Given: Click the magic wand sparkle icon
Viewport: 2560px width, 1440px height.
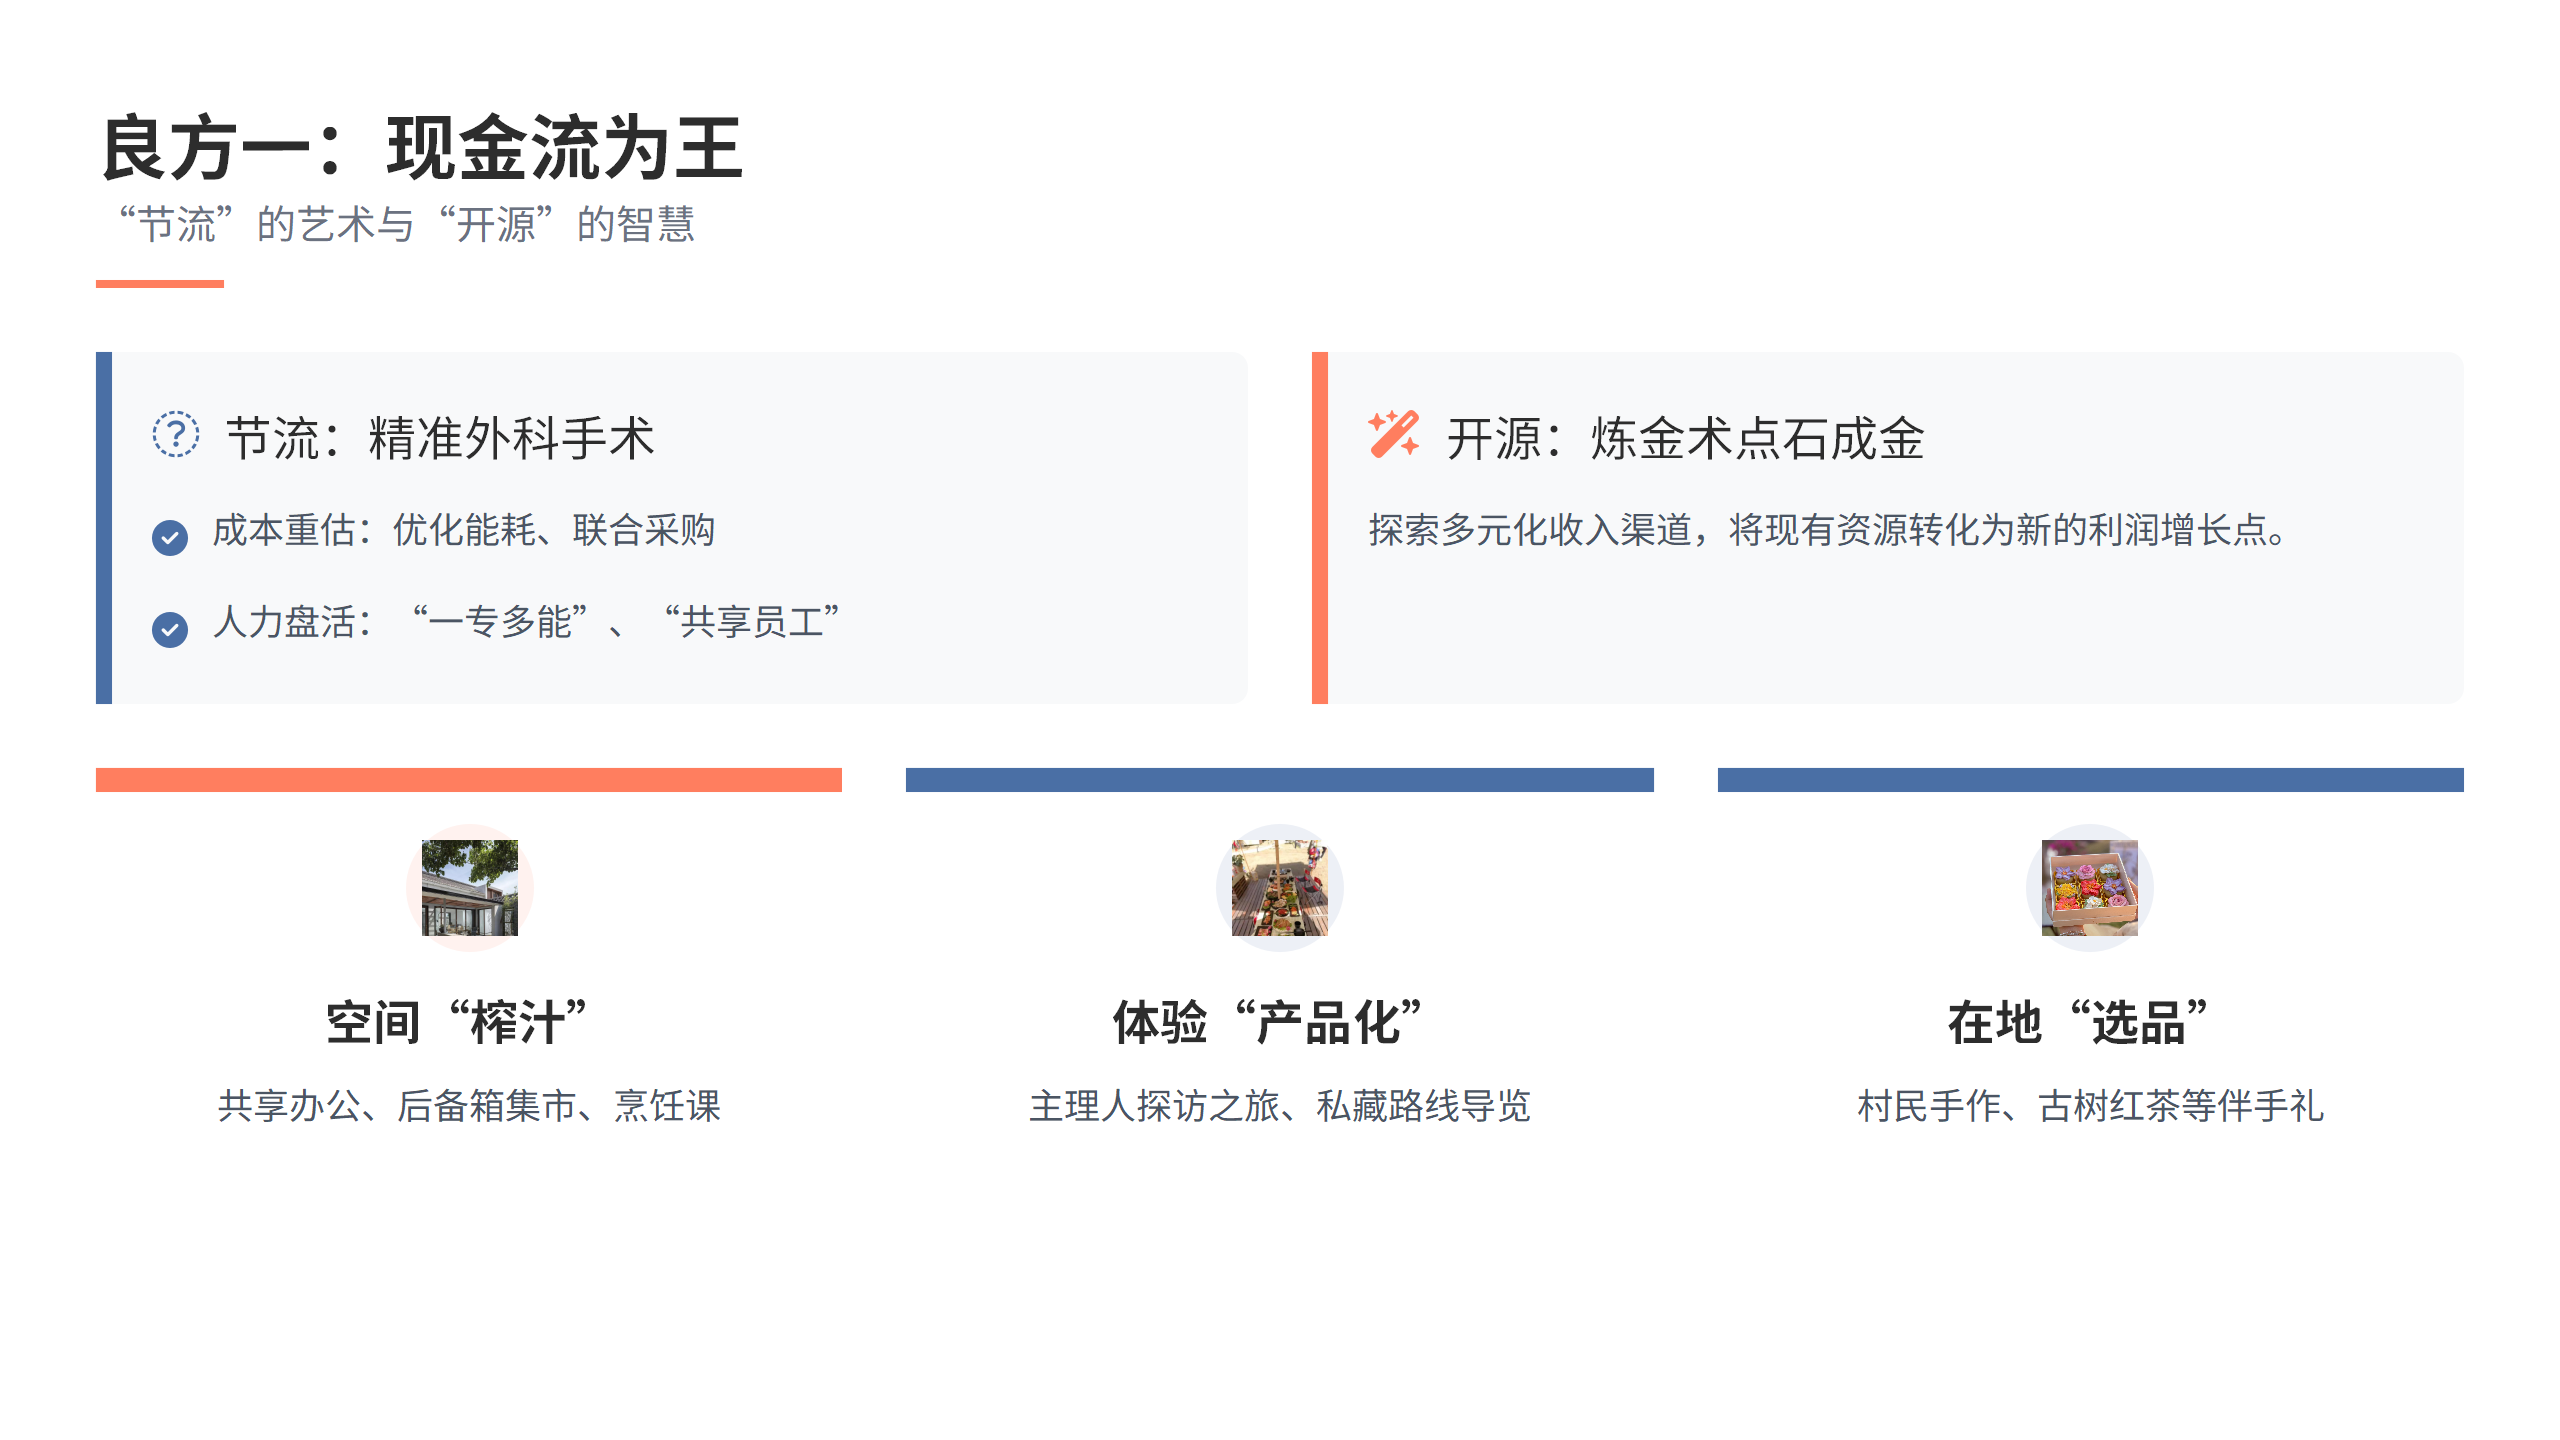Looking at the screenshot, I should (1393, 435).
